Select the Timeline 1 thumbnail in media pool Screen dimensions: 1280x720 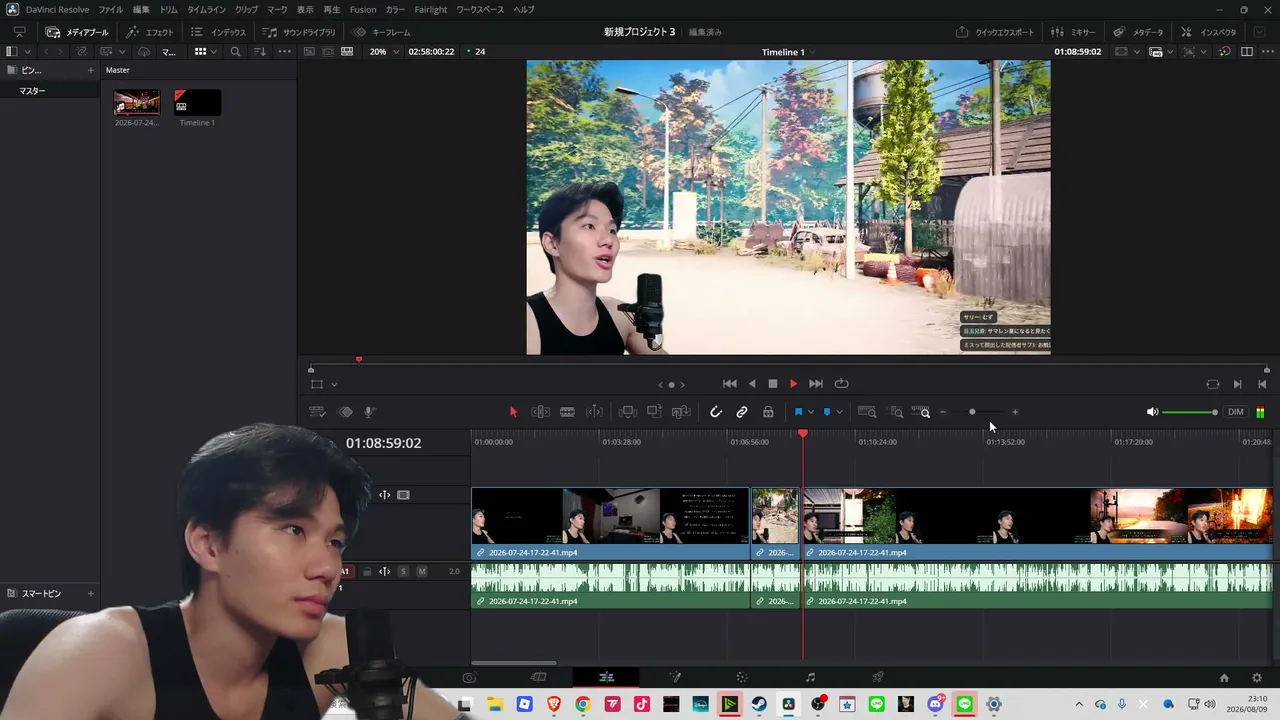pyautogui.click(x=197, y=103)
